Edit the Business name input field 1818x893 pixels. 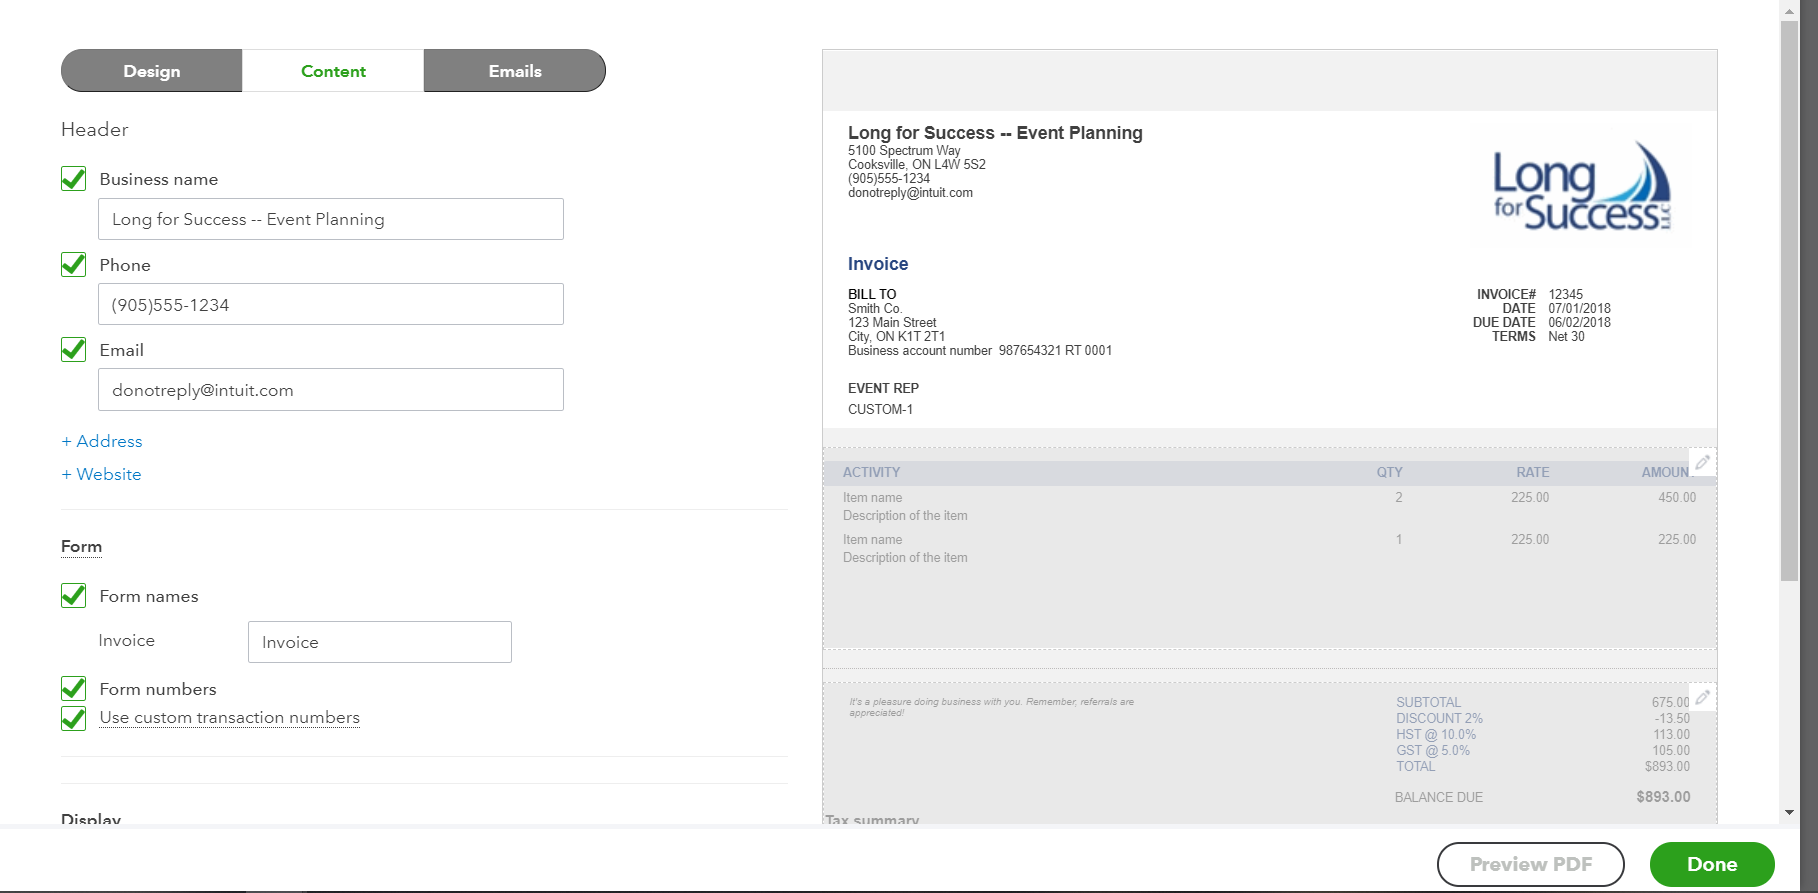(331, 219)
